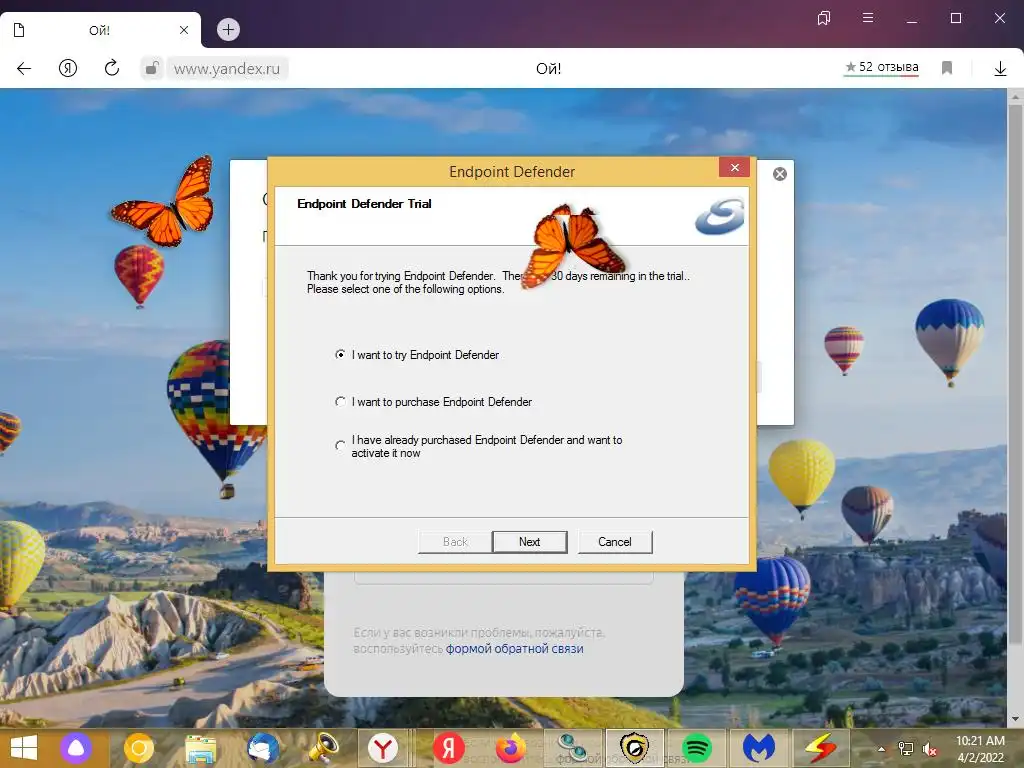
Task: Open a new browser tab
Action: click(x=228, y=29)
